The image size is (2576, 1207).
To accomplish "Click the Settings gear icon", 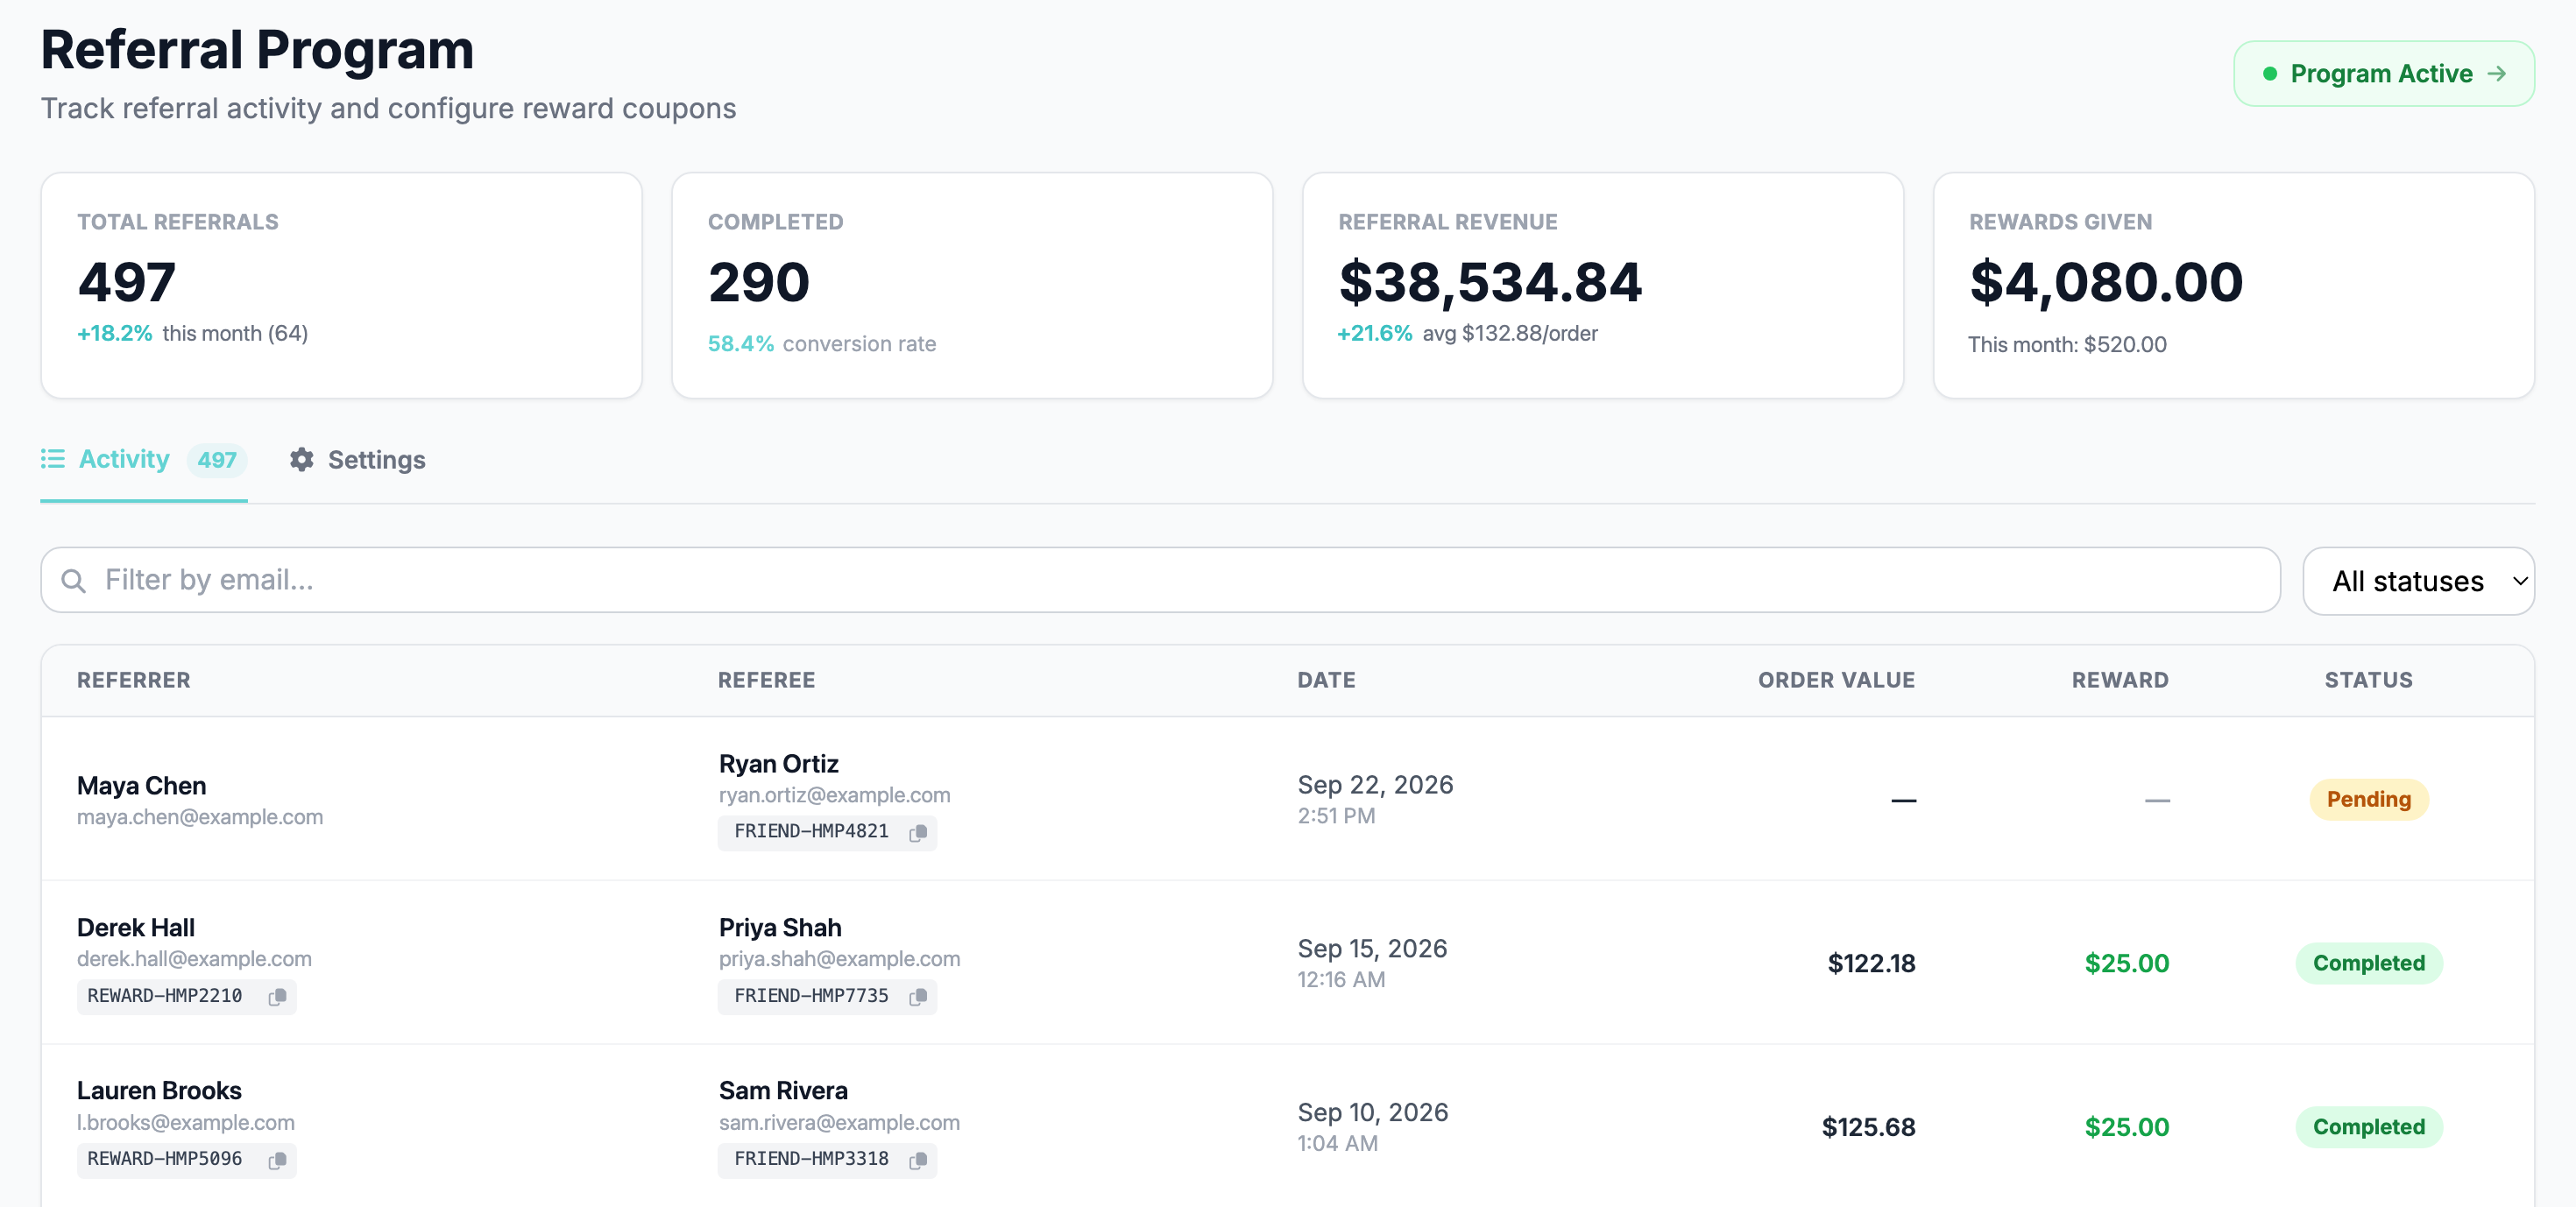I will click(301, 459).
